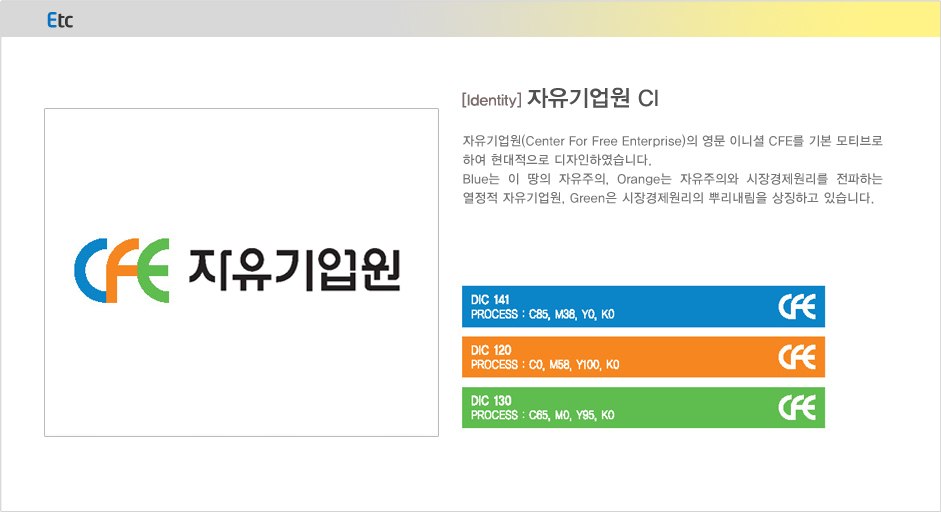Click the 자유기업원 CI heading
This screenshot has width=941, height=512.
click(593, 98)
